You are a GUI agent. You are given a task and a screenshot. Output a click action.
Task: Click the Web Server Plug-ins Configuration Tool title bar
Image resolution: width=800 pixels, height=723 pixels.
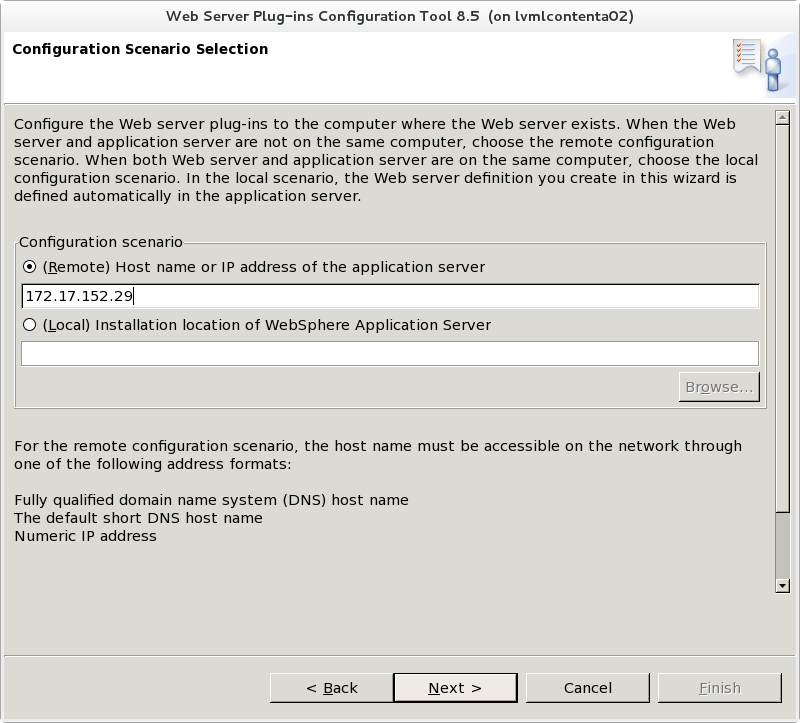point(400,16)
